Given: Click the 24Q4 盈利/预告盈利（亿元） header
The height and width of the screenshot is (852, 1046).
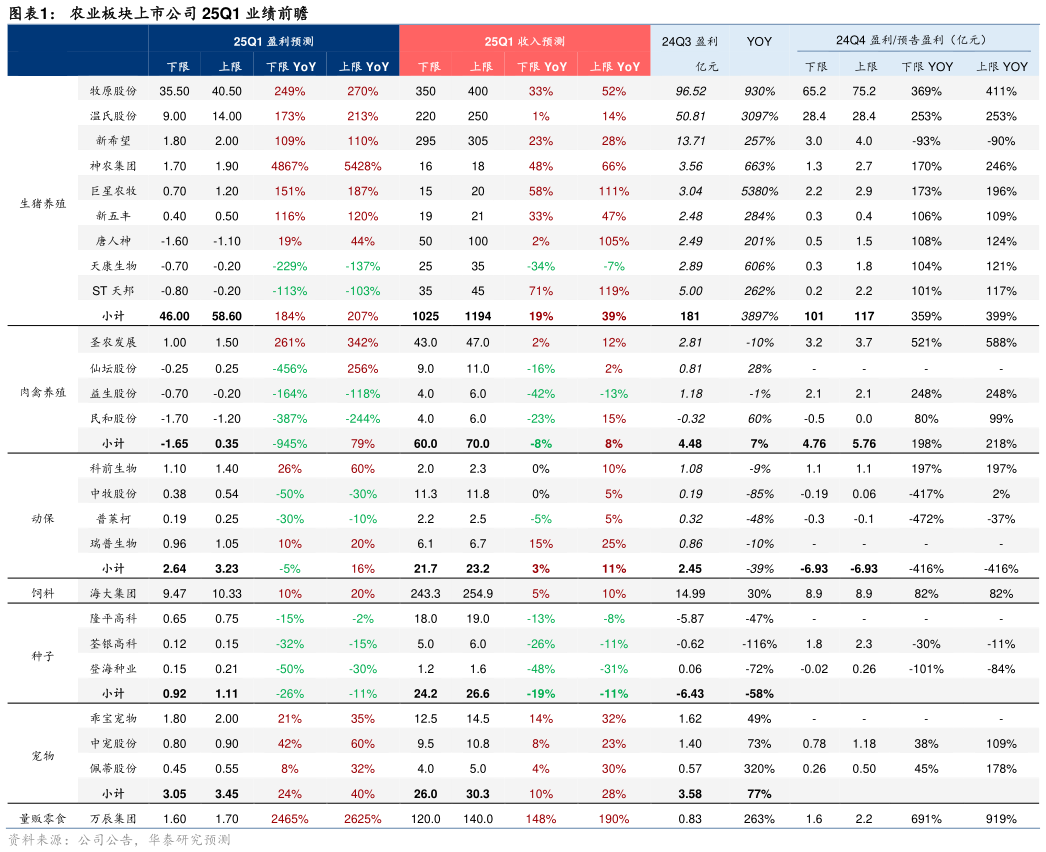Looking at the screenshot, I should coord(911,40).
